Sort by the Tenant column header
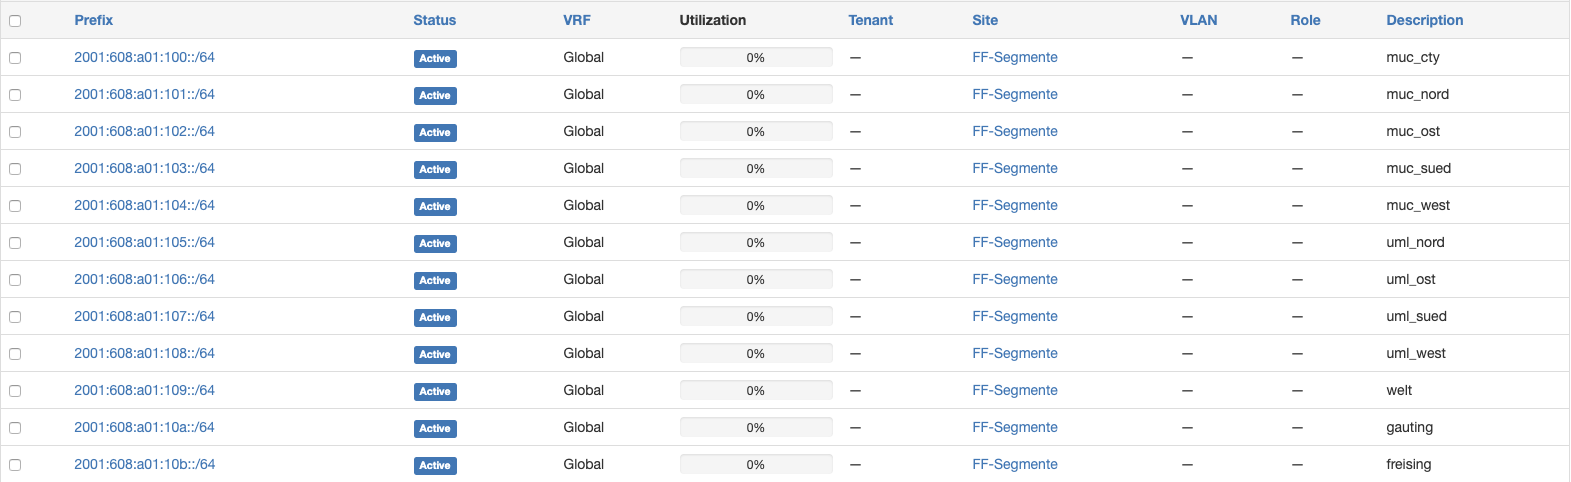The width and height of the screenshot is (1571, 482). click(870, 20)
